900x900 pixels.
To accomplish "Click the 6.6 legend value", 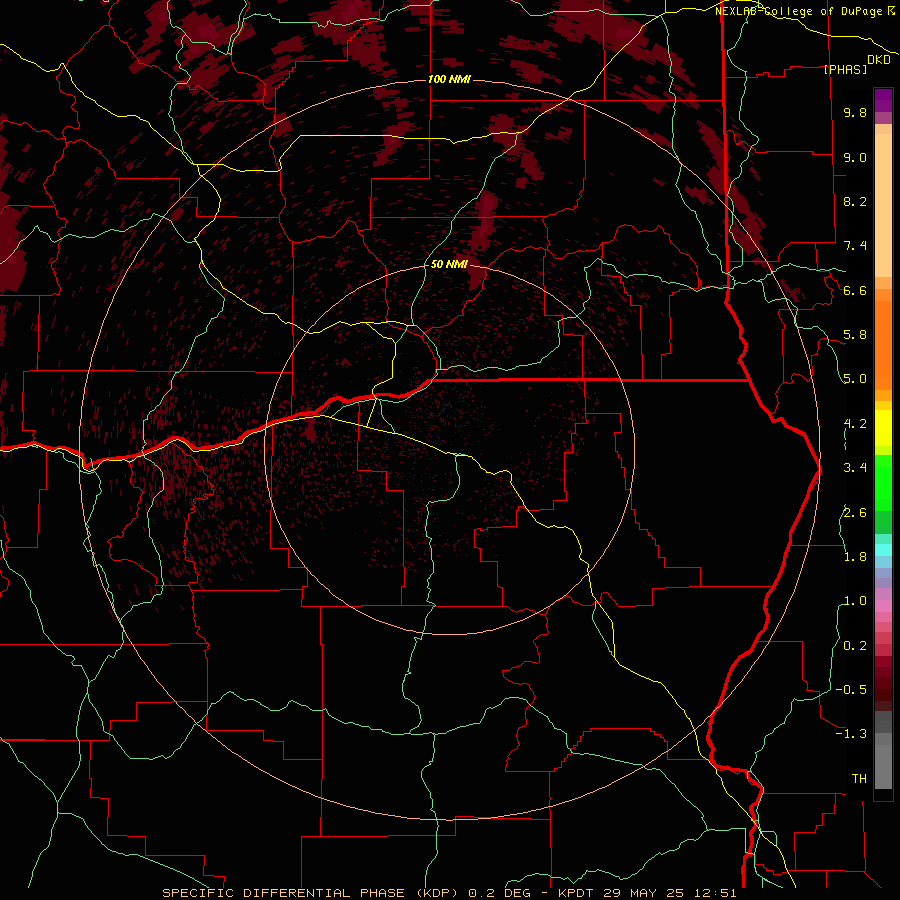I will 855,290.
